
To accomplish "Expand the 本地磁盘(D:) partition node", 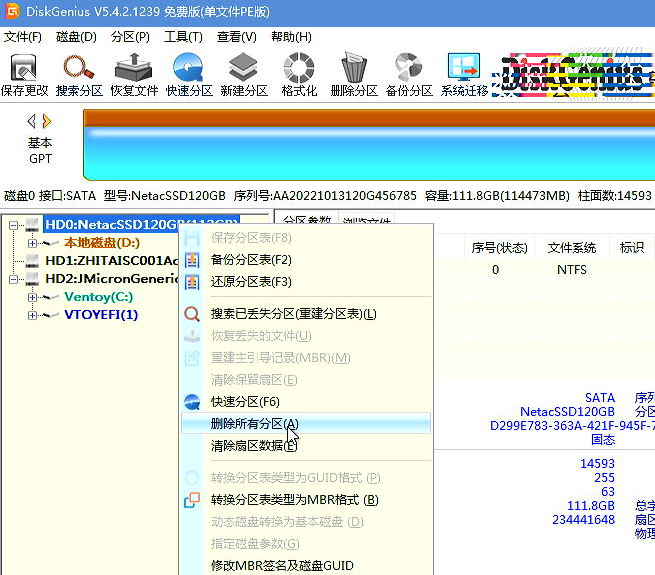I will (32, 243).
